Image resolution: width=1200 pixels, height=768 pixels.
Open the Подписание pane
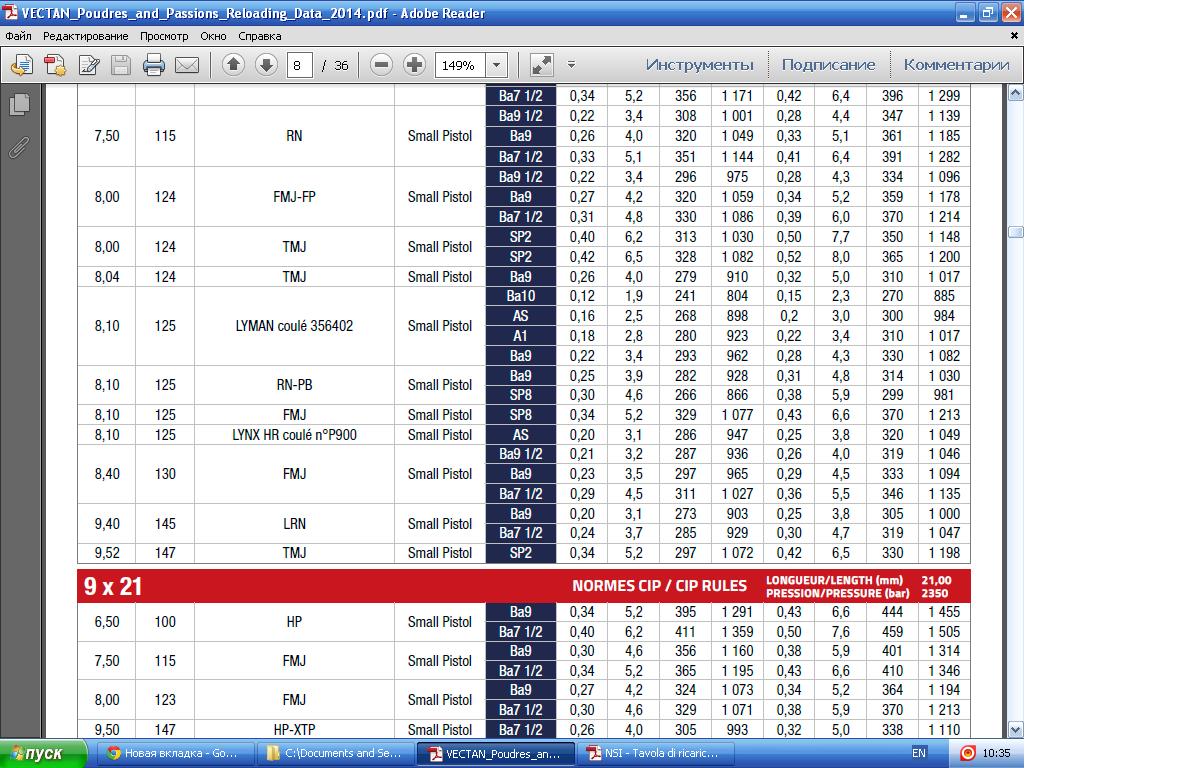(828, 65)
